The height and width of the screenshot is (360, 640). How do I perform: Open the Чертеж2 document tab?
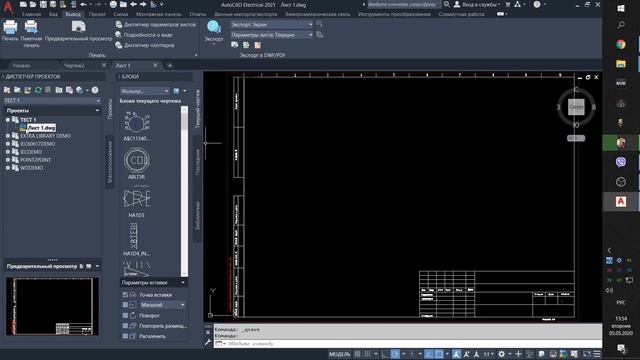[74, 65]
